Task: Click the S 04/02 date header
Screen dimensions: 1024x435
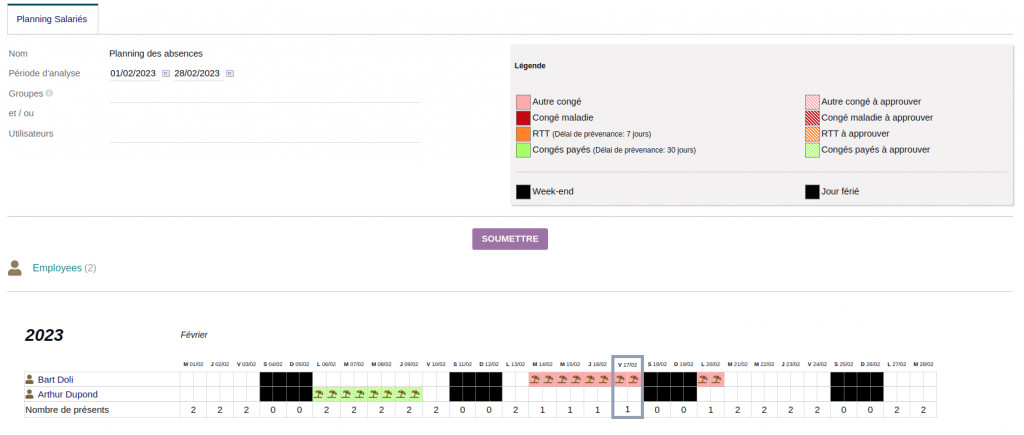Action: pos(274,364)
